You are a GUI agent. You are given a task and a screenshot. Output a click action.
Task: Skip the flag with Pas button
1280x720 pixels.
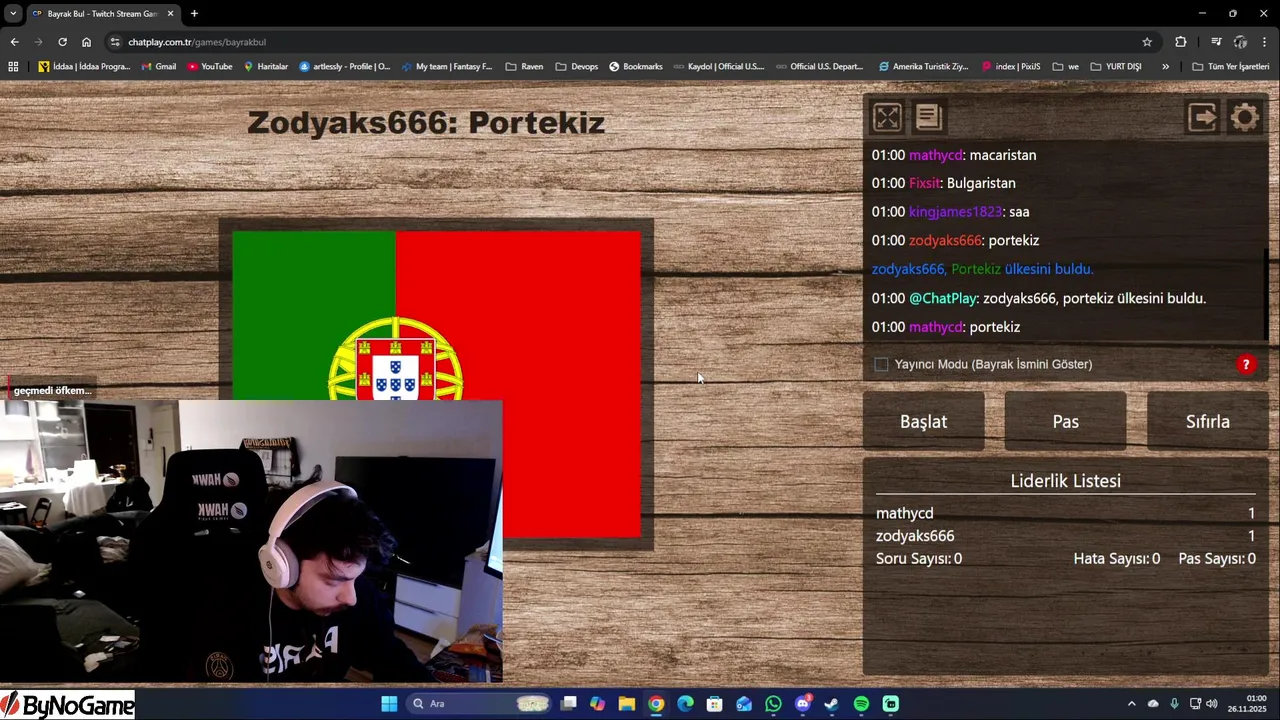pyautogui.click(x=1065, y=421)
